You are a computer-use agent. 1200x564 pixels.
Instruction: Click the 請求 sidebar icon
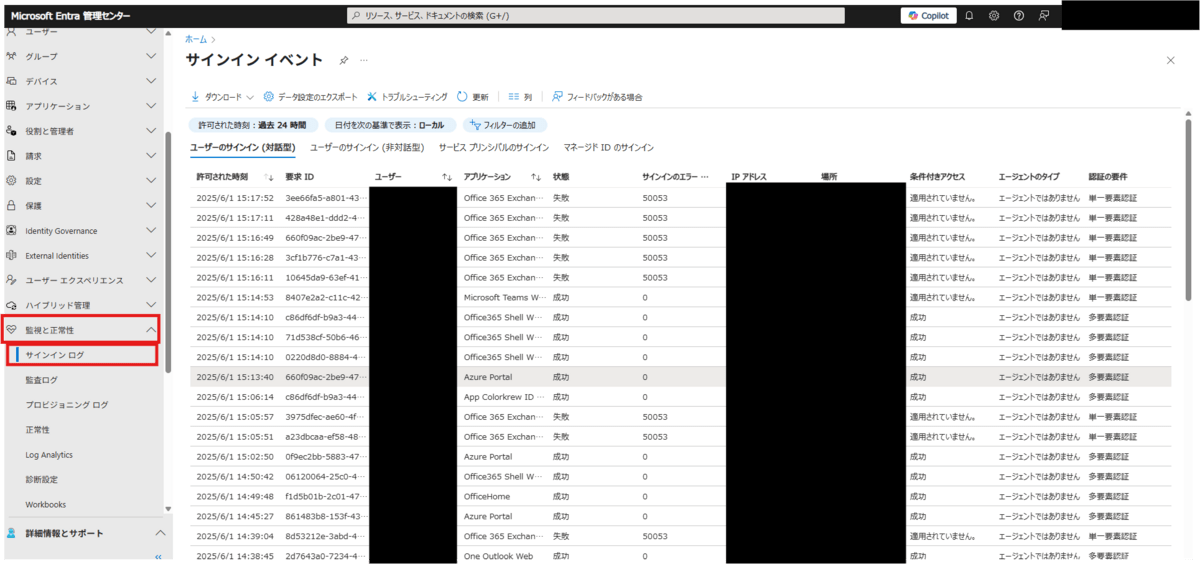tap(11, 156)
